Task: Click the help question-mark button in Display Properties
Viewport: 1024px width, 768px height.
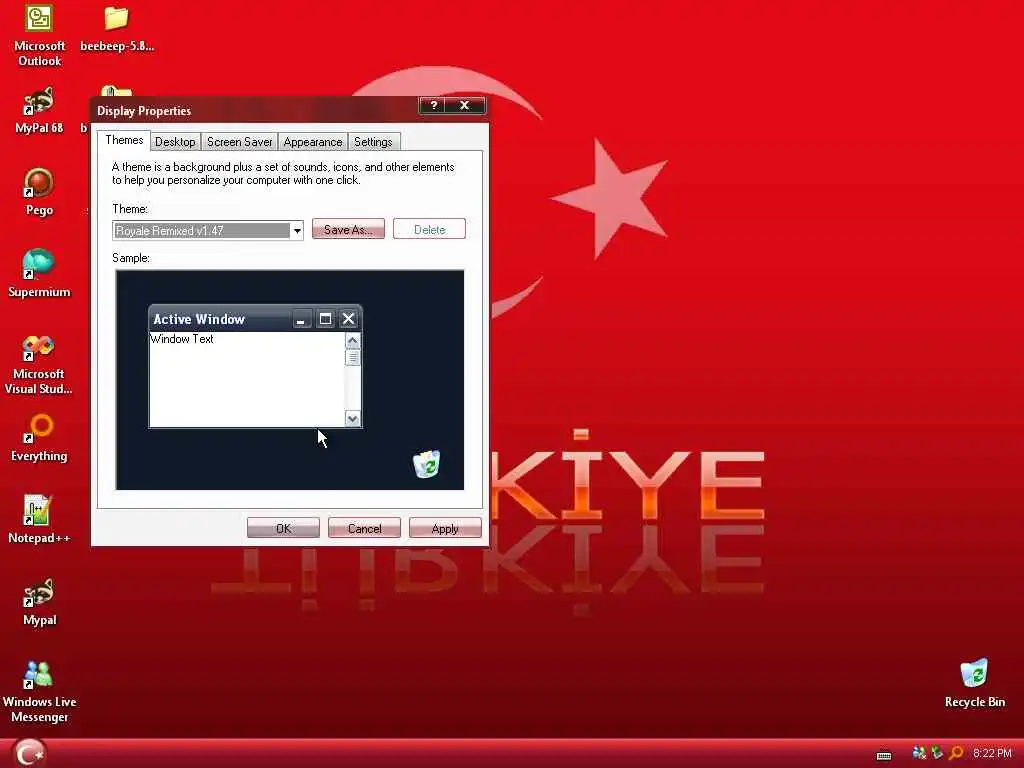Action: coord(434,105)
